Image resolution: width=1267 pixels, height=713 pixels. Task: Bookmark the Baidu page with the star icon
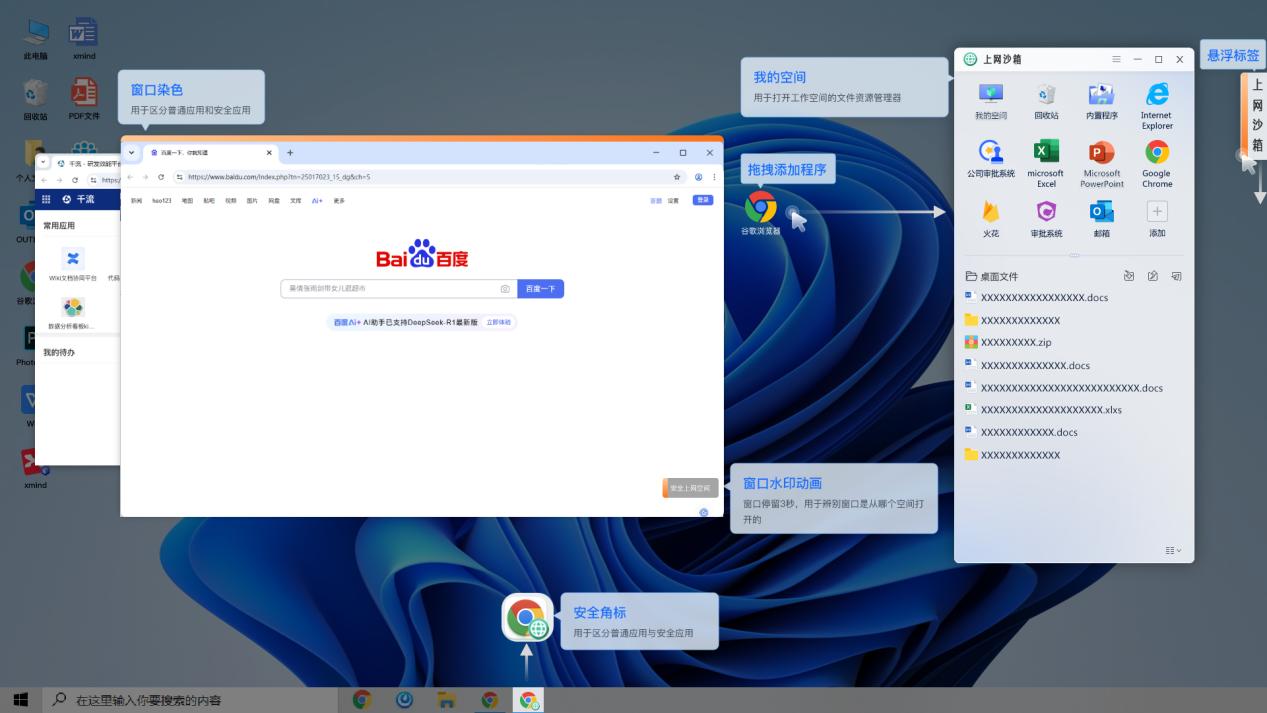click(677, 177)
